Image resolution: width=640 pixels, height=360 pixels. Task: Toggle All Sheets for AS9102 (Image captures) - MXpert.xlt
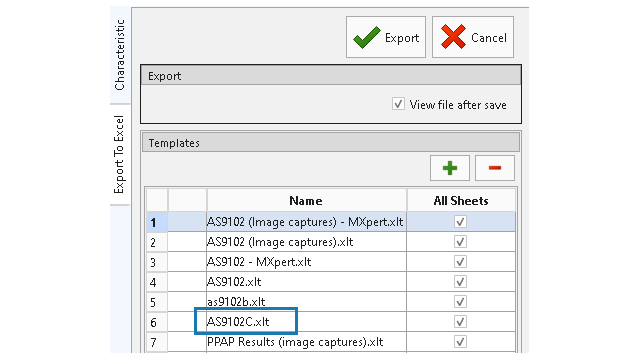click(x=460, y=222)
